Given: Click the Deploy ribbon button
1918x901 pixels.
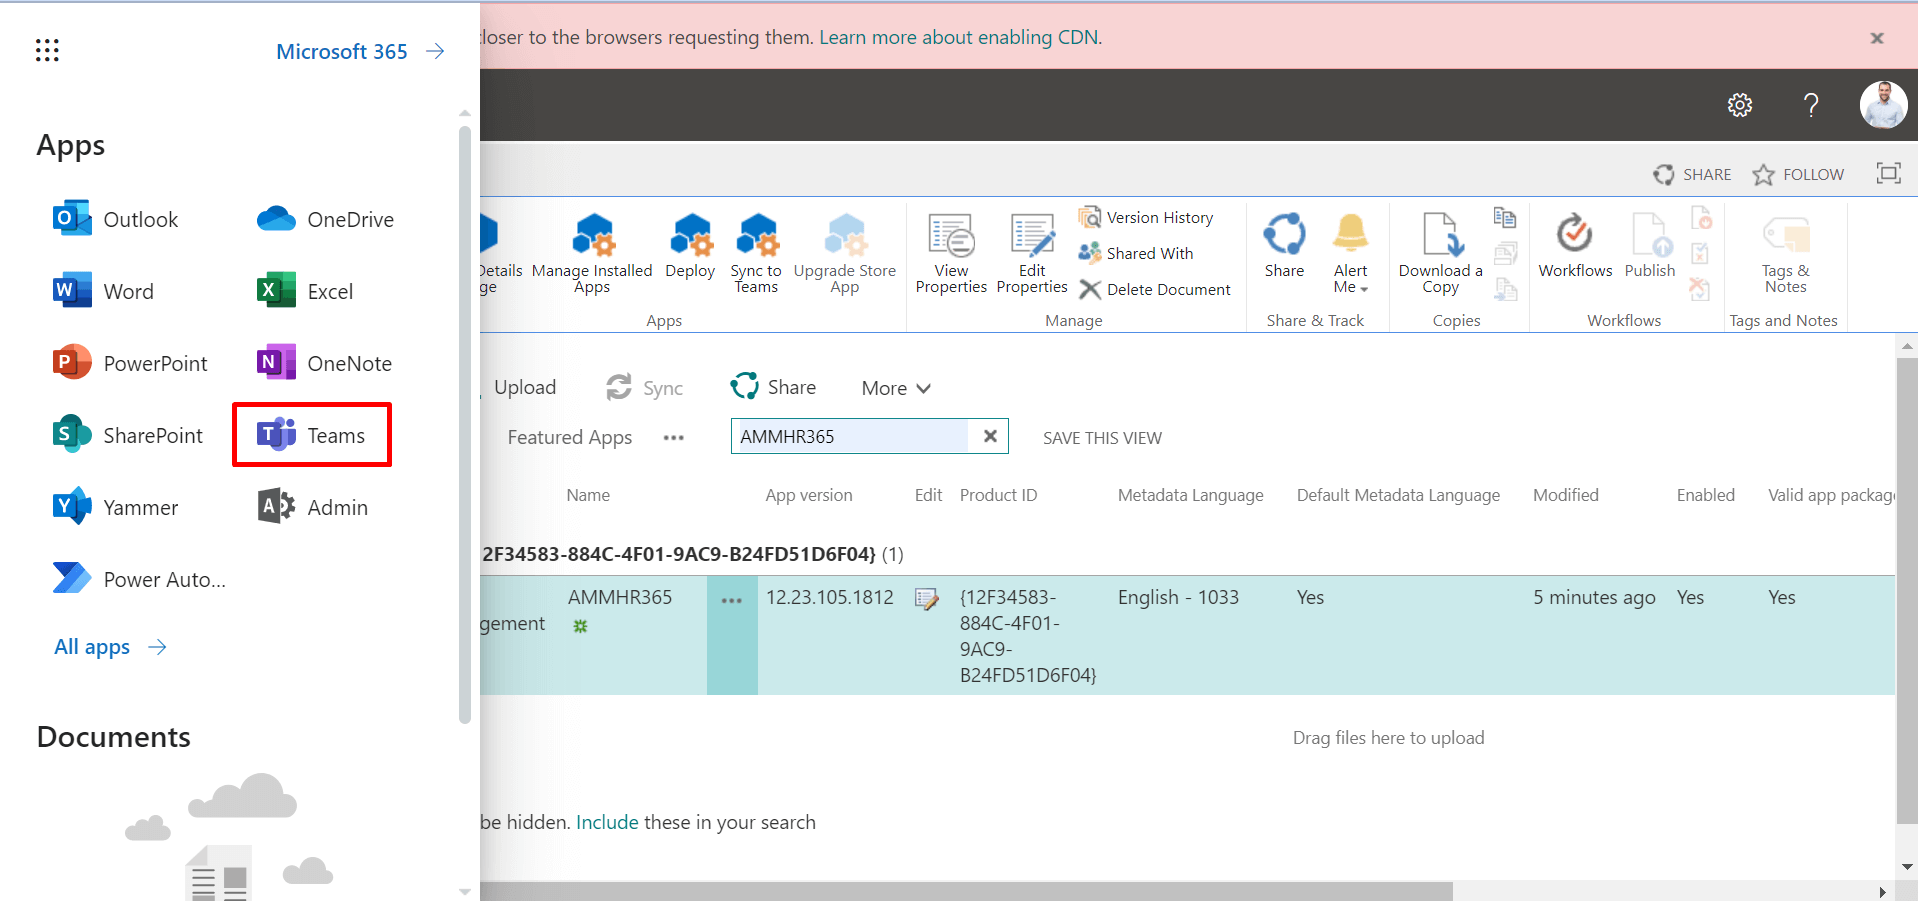Looking at the screenshot, I should click(690, 247).
